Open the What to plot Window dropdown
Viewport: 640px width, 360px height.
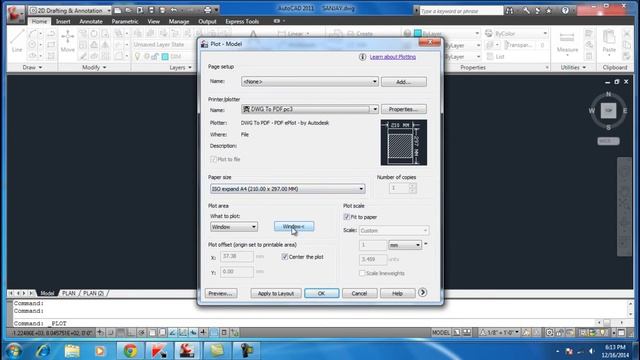pyautogui.click(x=234, y=227)
